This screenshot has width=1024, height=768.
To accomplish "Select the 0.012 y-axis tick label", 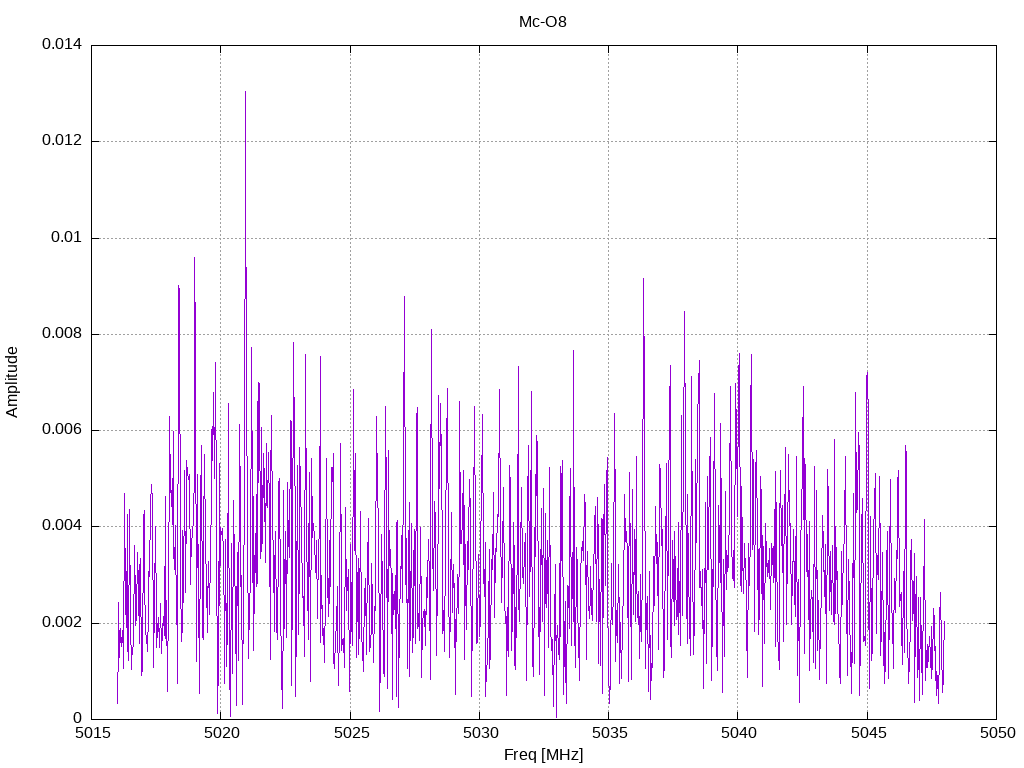I will pyautogui.click(x=61, y=141).
